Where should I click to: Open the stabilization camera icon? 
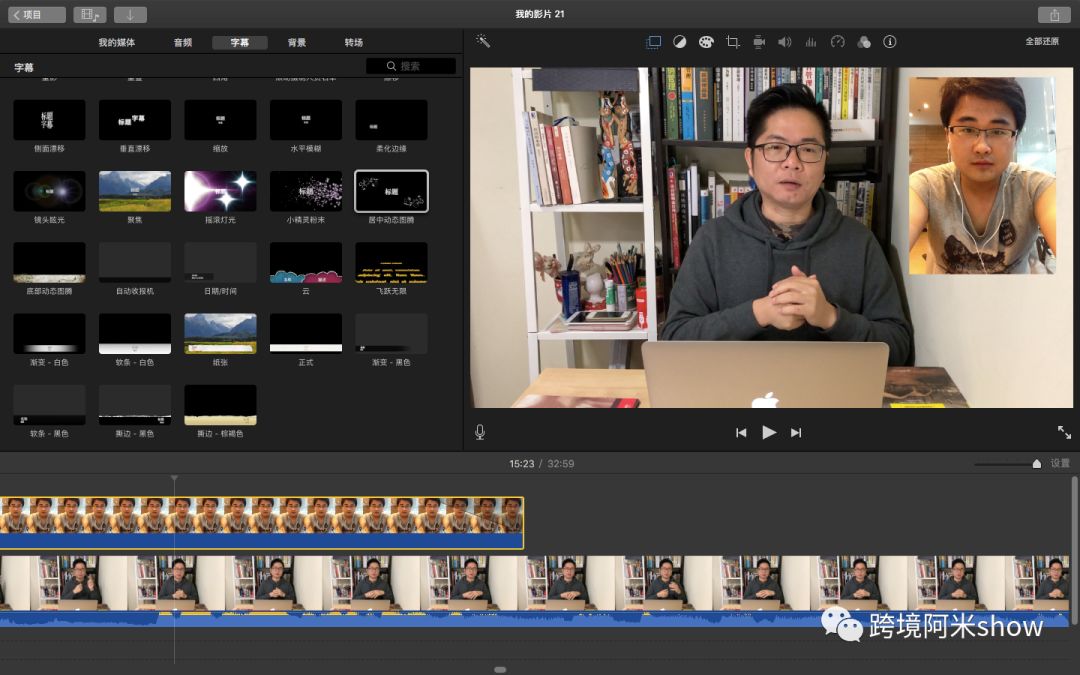[x=759, y=42]
